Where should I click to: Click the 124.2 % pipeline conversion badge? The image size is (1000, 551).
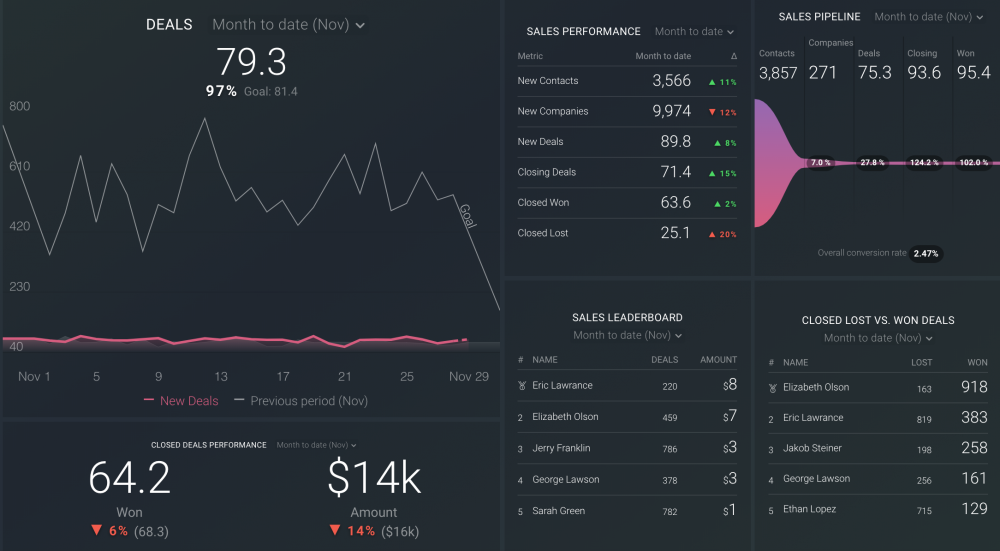[x=925, y=163]
